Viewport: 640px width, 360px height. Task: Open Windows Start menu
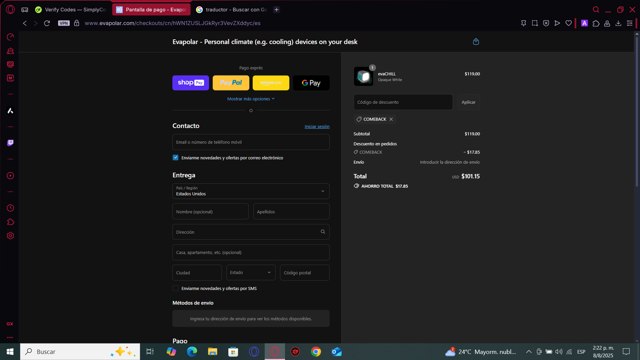click(10, 351)
